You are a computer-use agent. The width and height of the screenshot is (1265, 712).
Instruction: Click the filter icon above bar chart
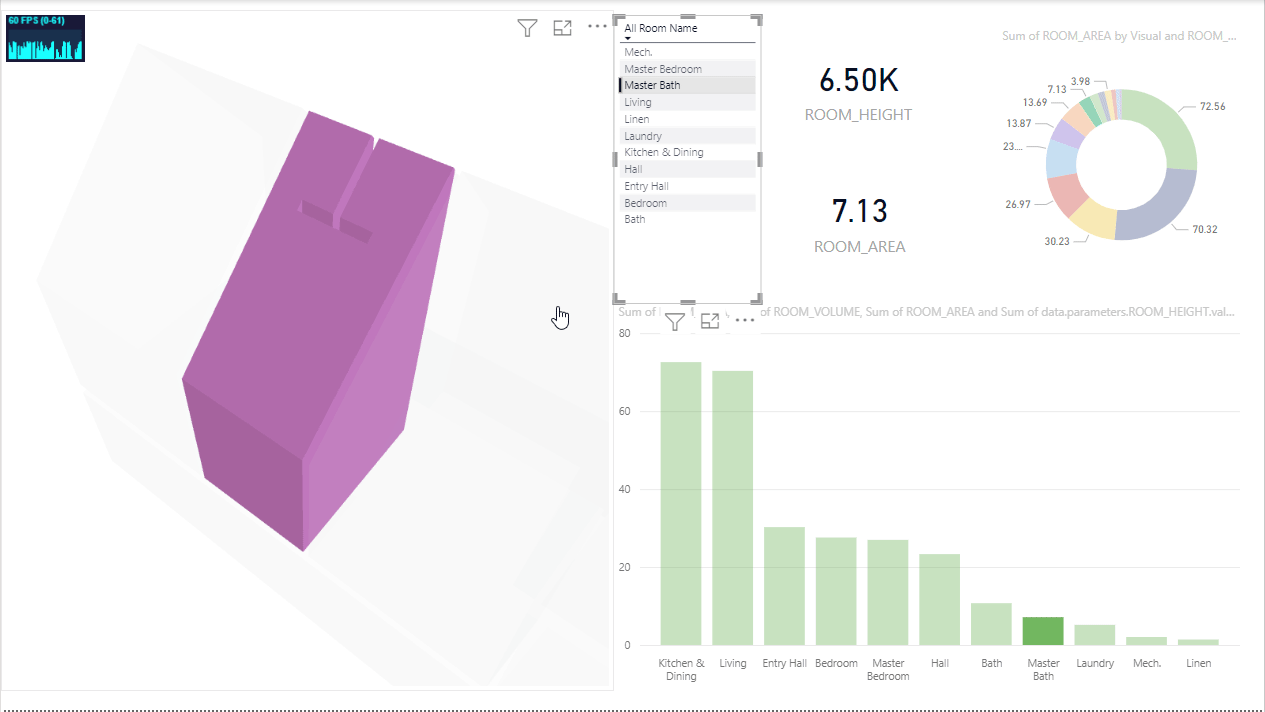point(675,321)
